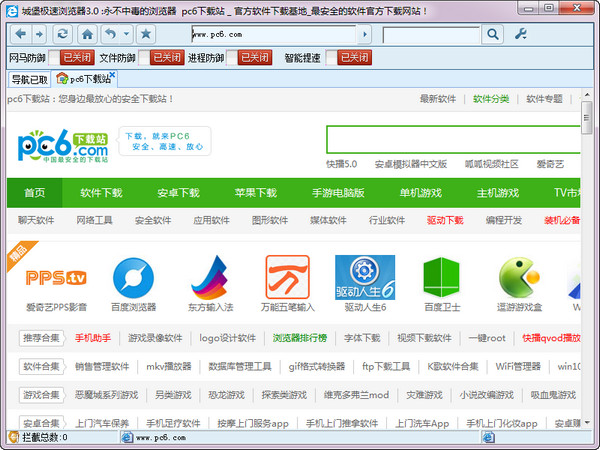The height and width of the screenshot is (450, 600).
Task: Open the red 手机助手 link
Action: pos(93,338)
